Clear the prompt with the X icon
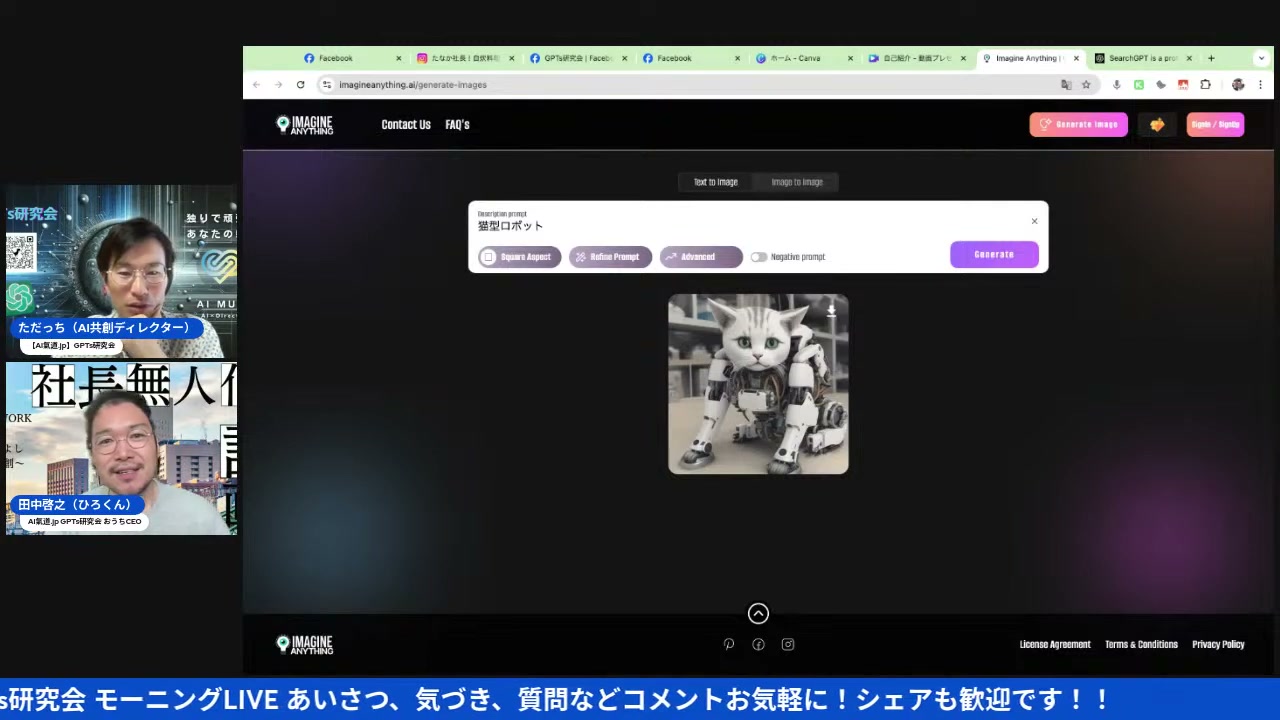 point(1034,221)
